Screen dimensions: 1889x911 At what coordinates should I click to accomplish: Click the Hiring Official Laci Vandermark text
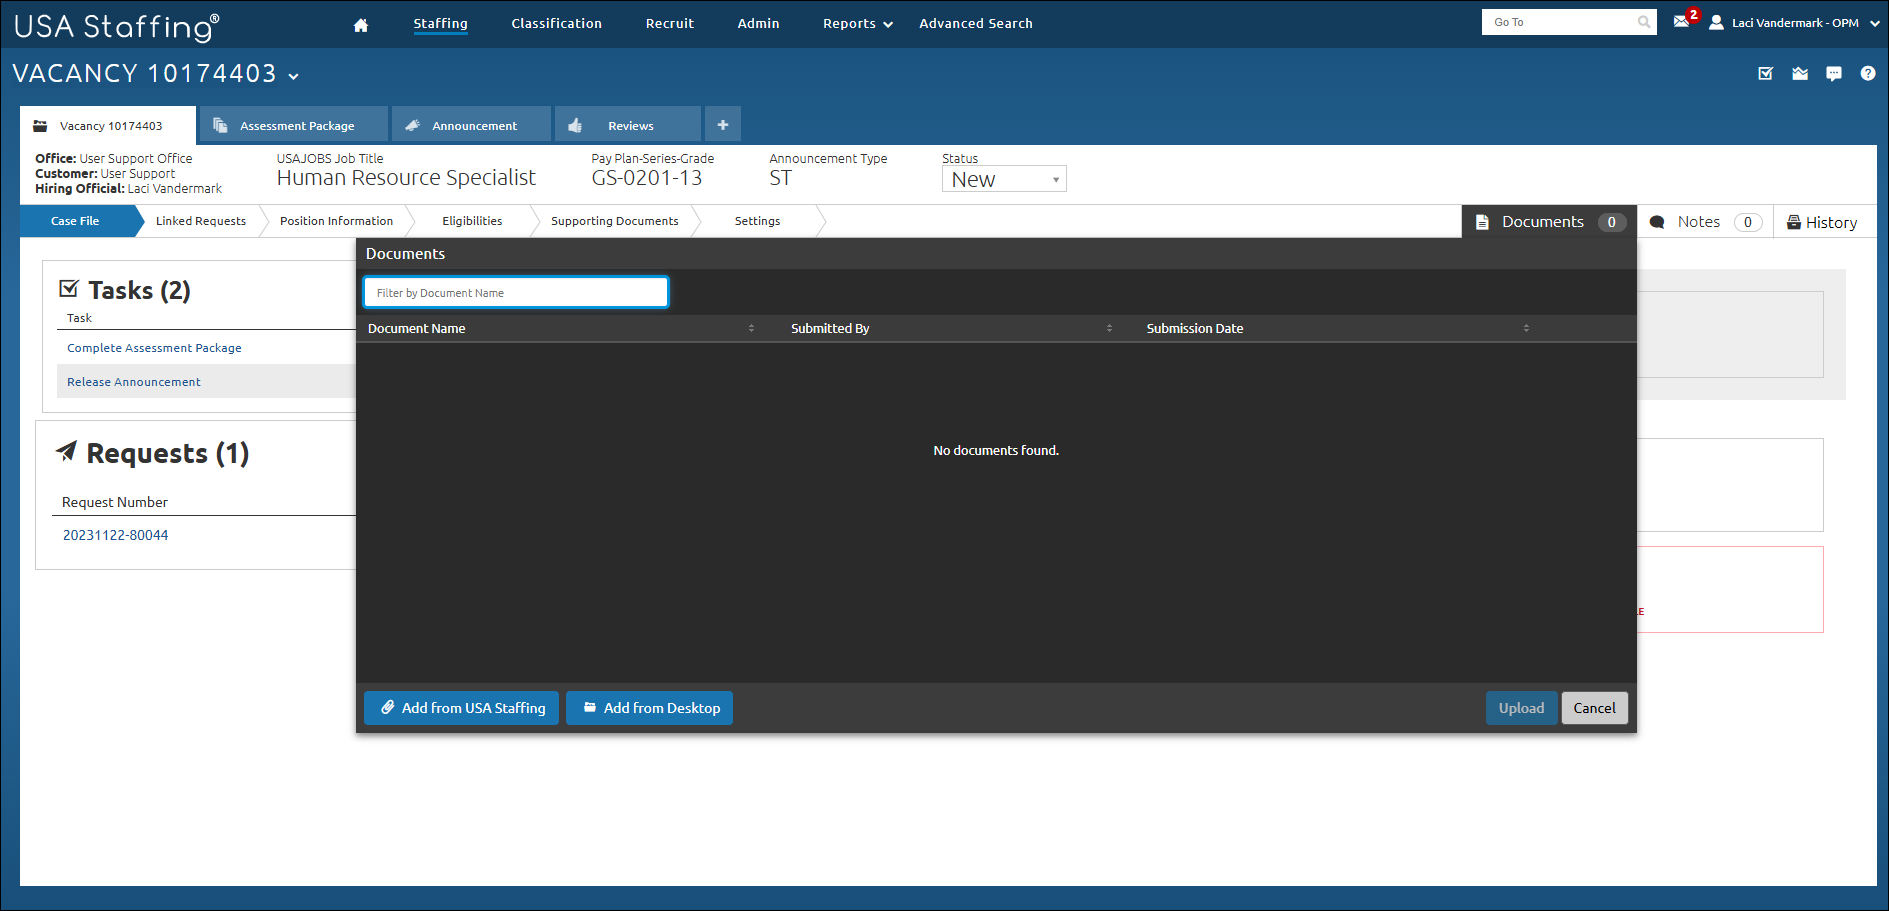click(129, 189)
